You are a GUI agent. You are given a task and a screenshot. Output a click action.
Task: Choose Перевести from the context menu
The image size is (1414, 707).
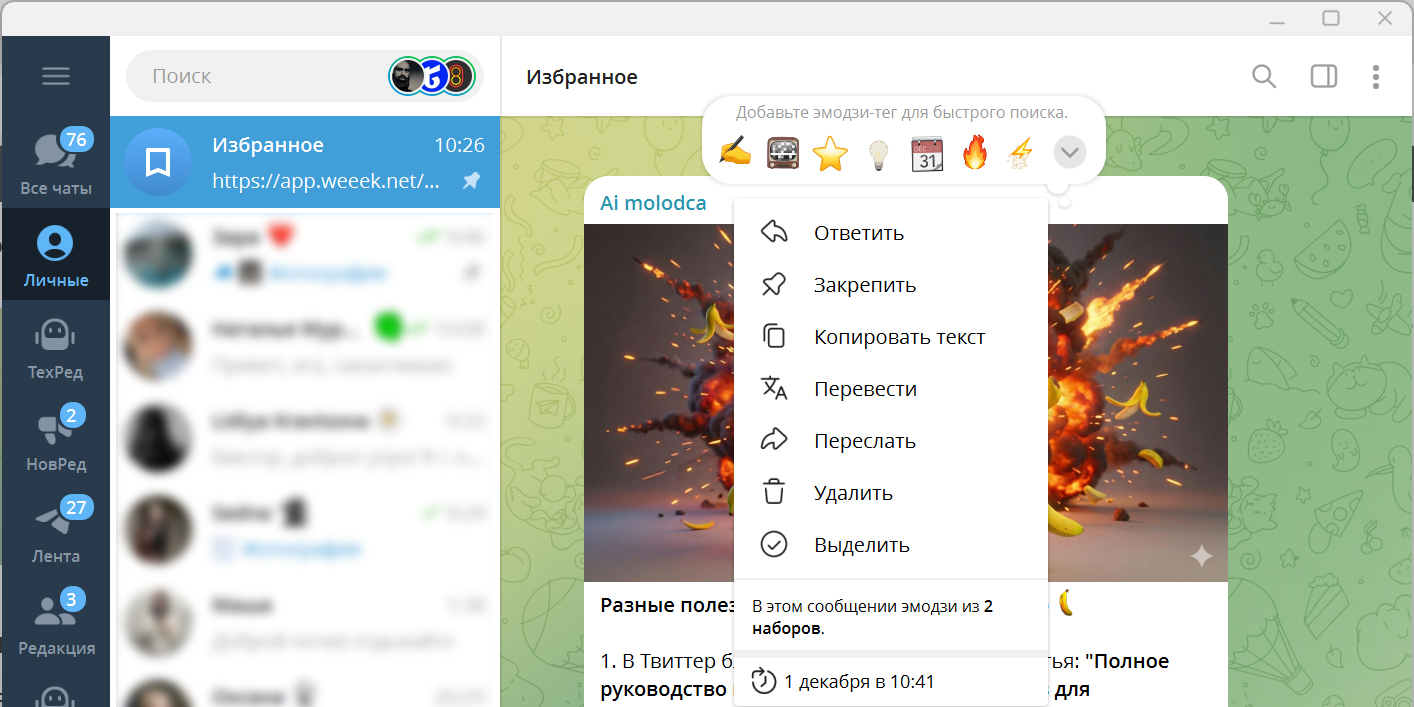point(864,388)
